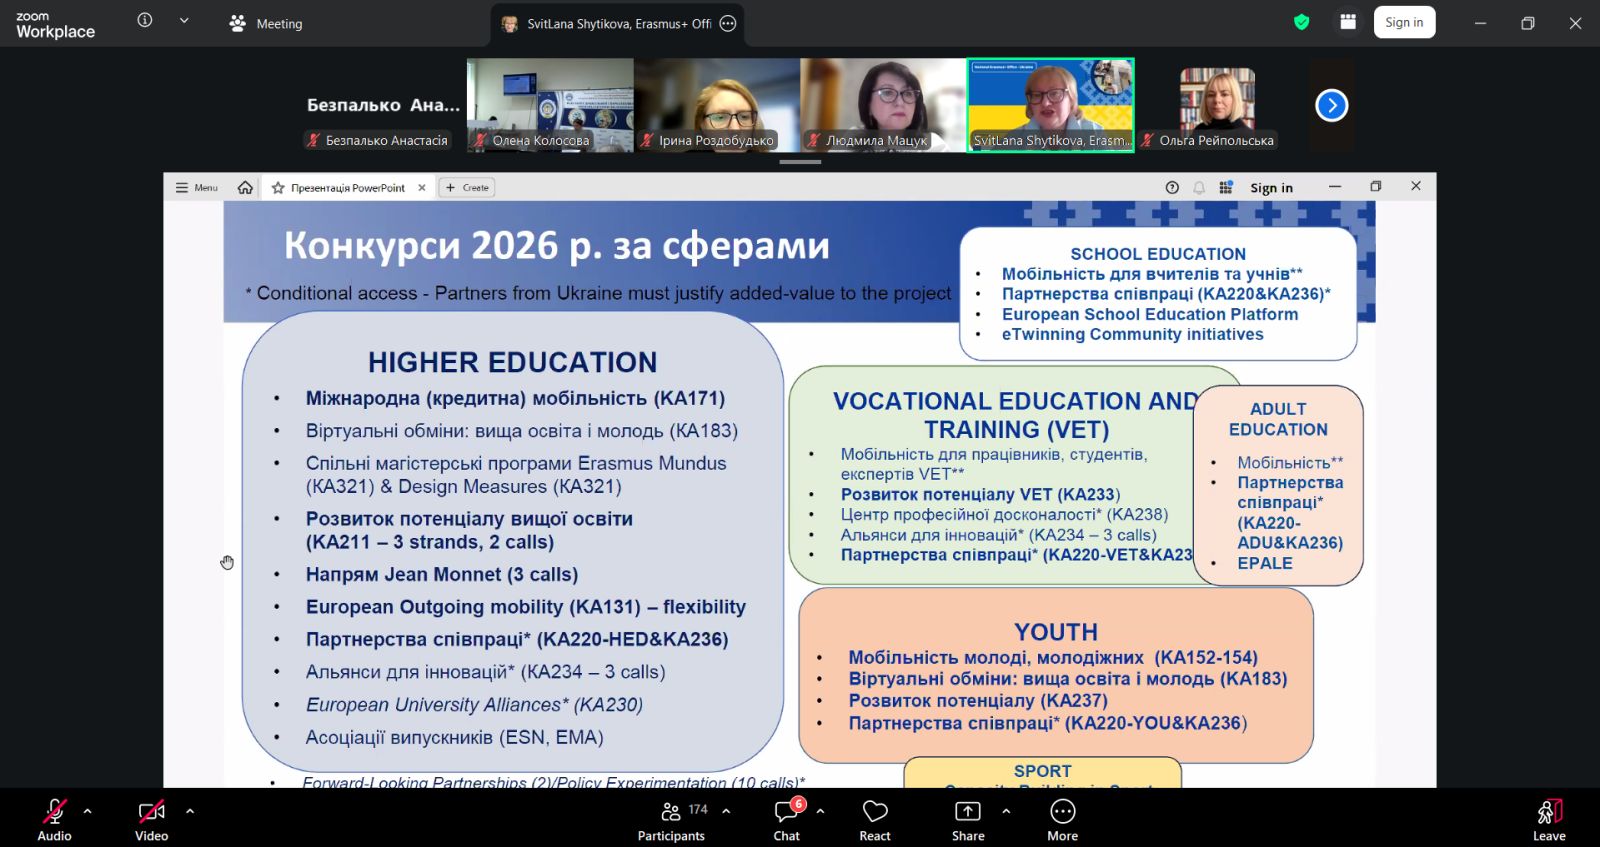Expand audio options arrow next to Audio
1600x847 pixels.
(x=88, y=811)
